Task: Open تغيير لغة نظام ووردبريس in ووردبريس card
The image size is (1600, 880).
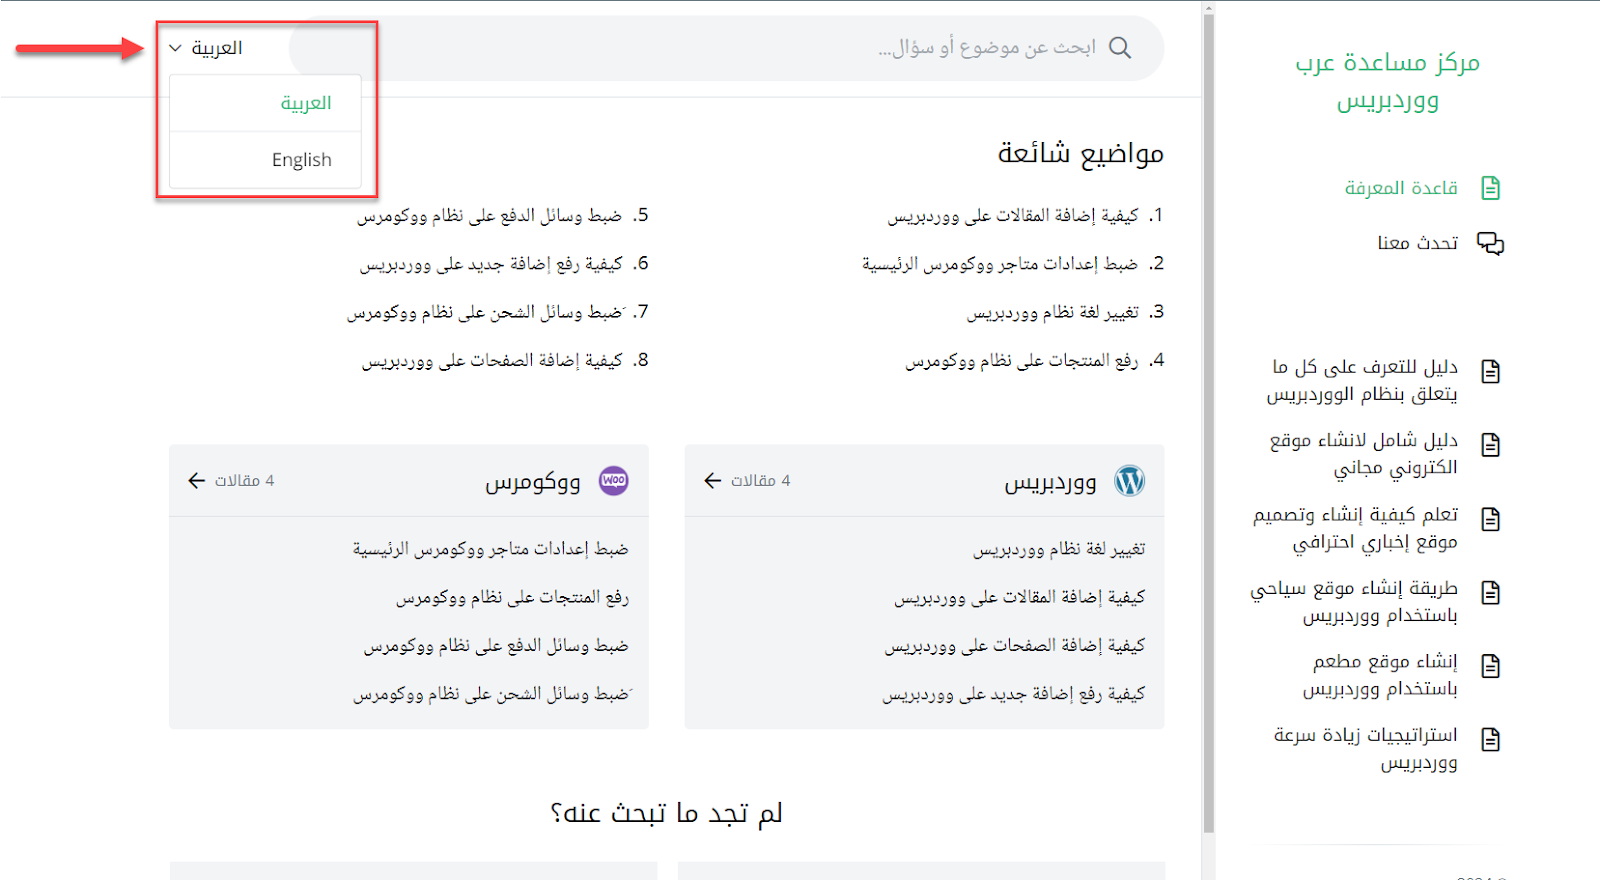Action: pyautogui.click(x=1059, y=549)
